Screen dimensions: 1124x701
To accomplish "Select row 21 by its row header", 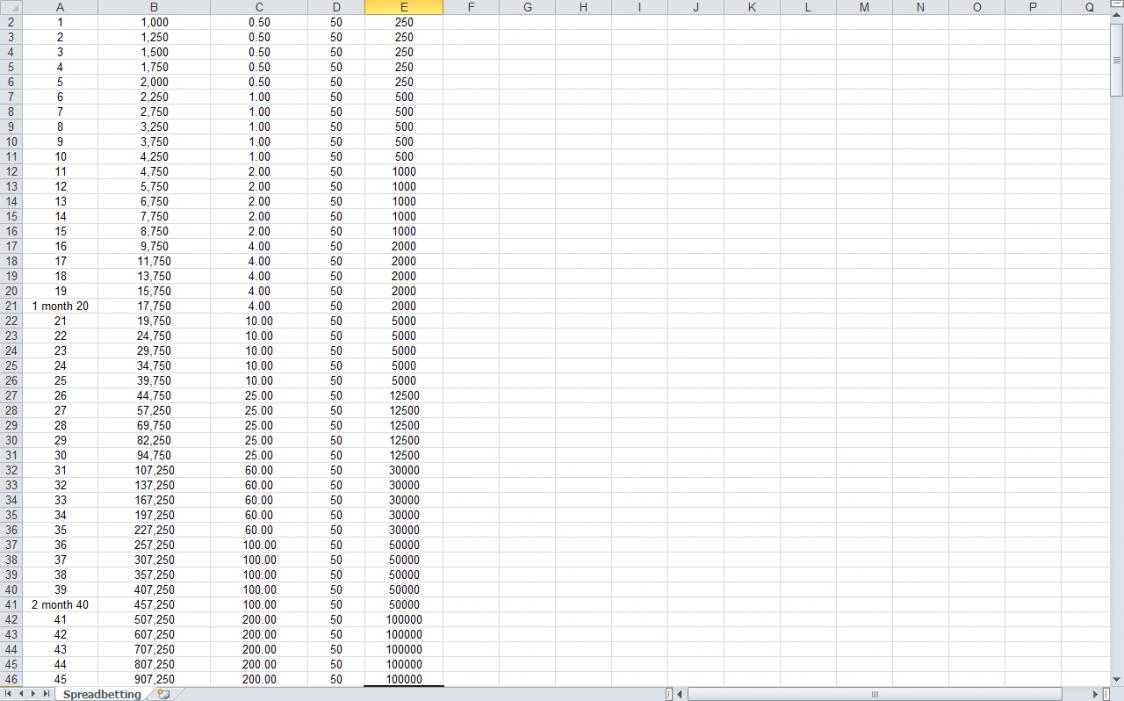I will pos(11,306).
